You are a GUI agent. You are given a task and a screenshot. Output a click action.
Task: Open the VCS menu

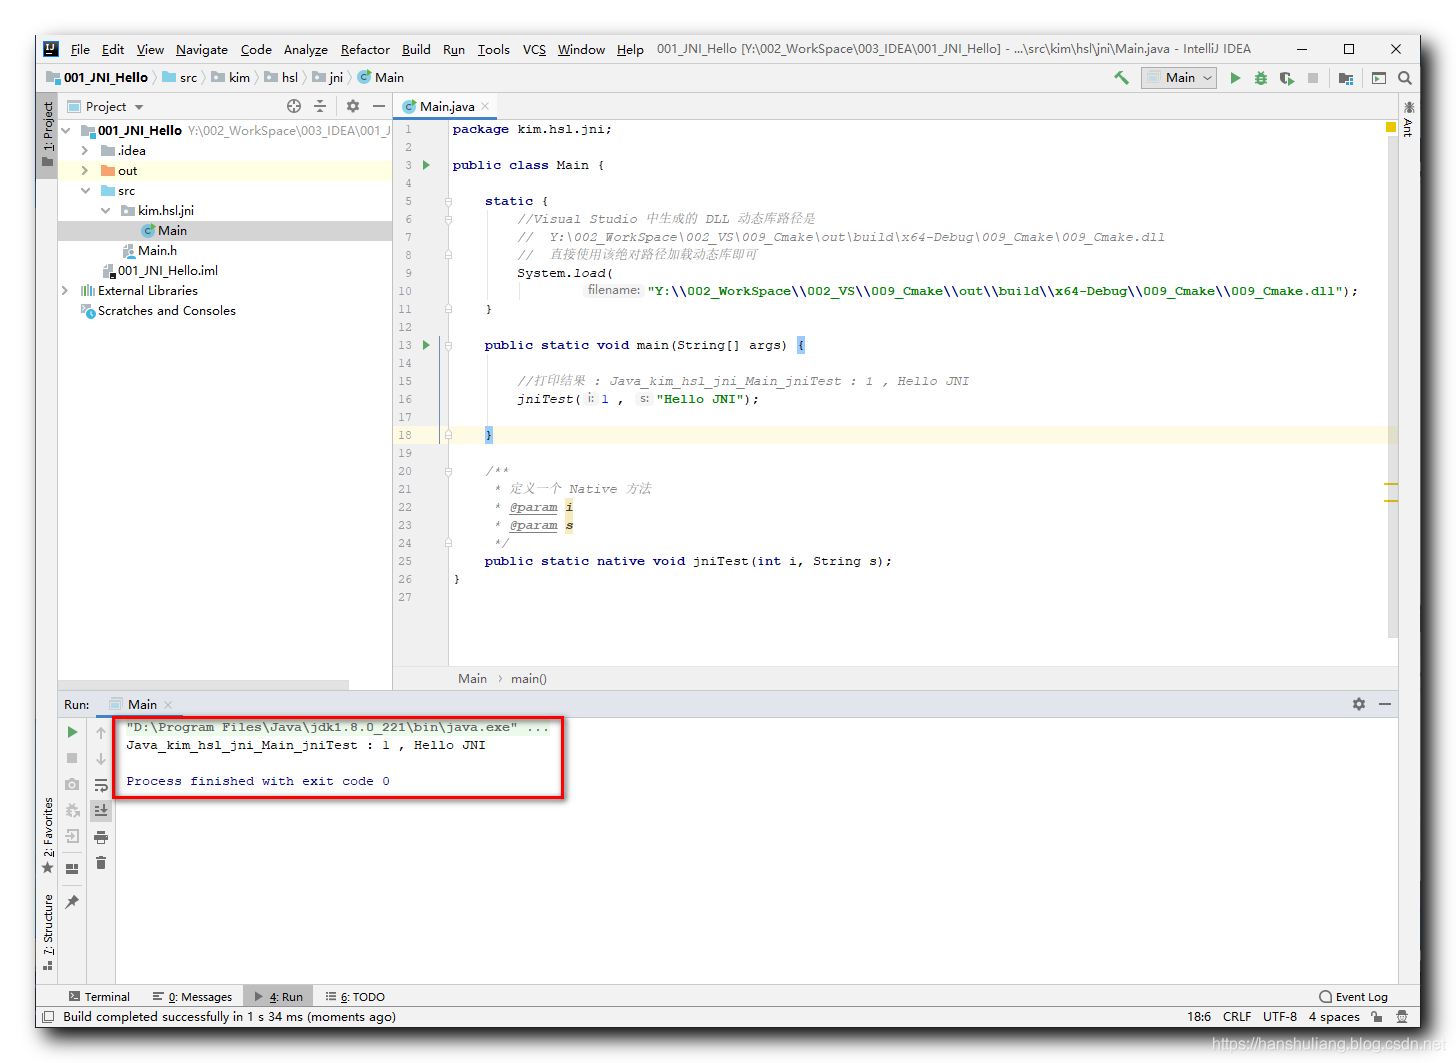coord(534,49)
